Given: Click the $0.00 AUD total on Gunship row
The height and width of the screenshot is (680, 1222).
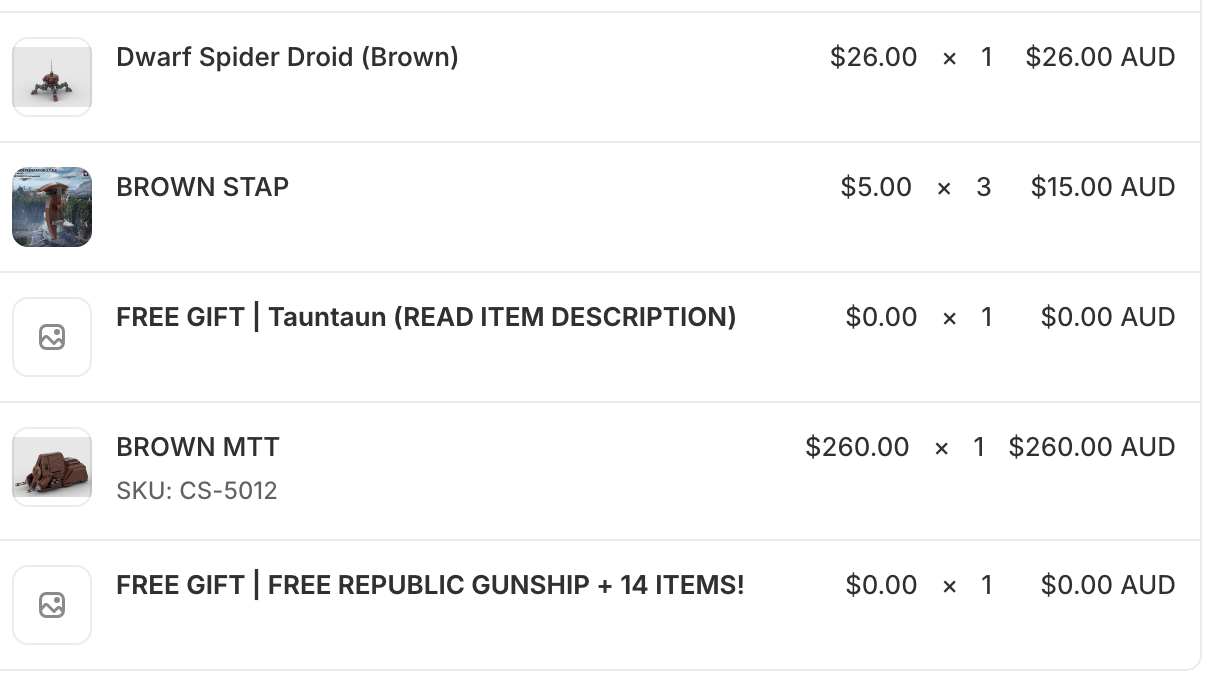Looking at the screenshot, I should click(1107, 585).
